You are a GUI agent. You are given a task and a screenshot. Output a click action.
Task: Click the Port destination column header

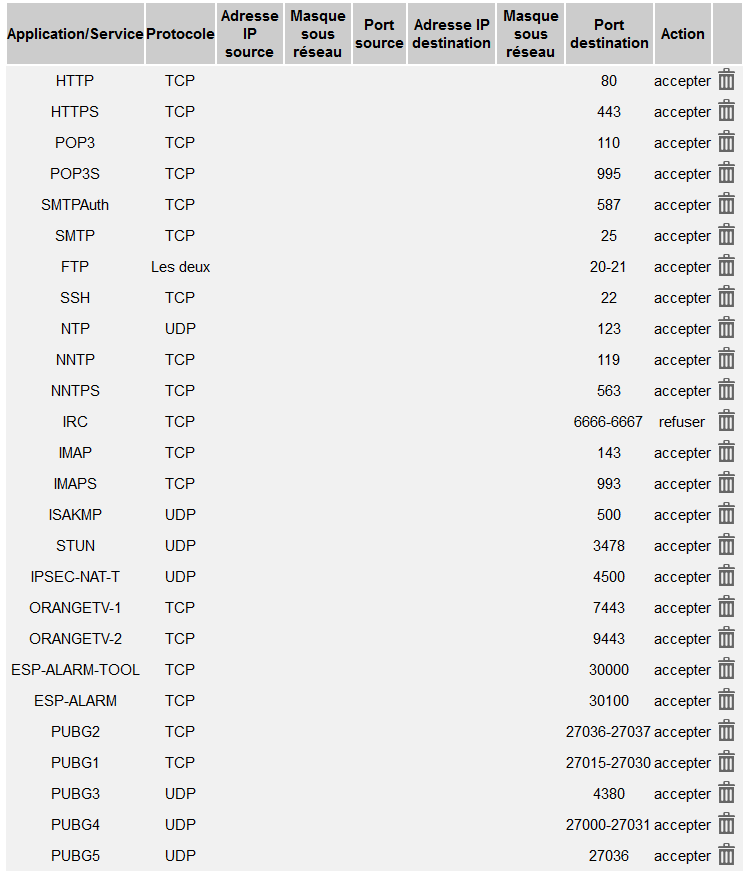[x=609, y=34]
